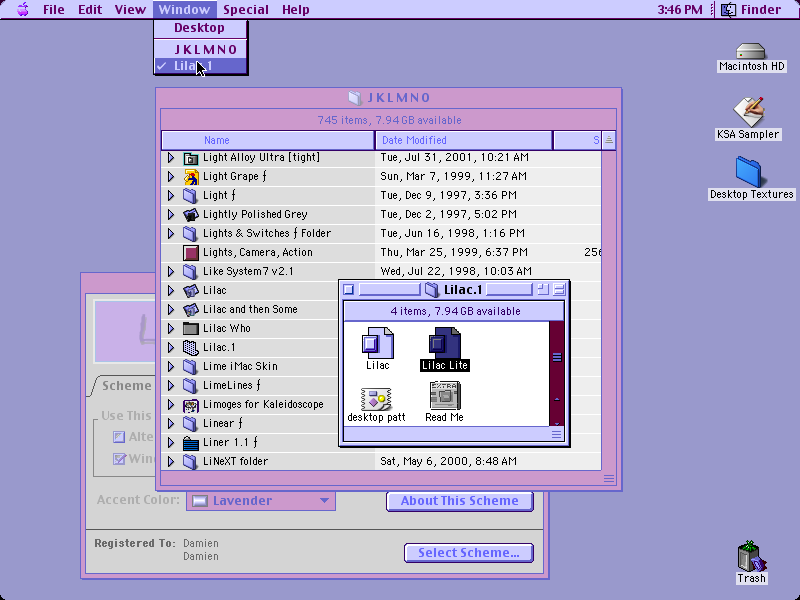This screenshot has width=800, height=600.
Task: Click the Light Grape ƒ folder icon
Action: click(190, 177)
